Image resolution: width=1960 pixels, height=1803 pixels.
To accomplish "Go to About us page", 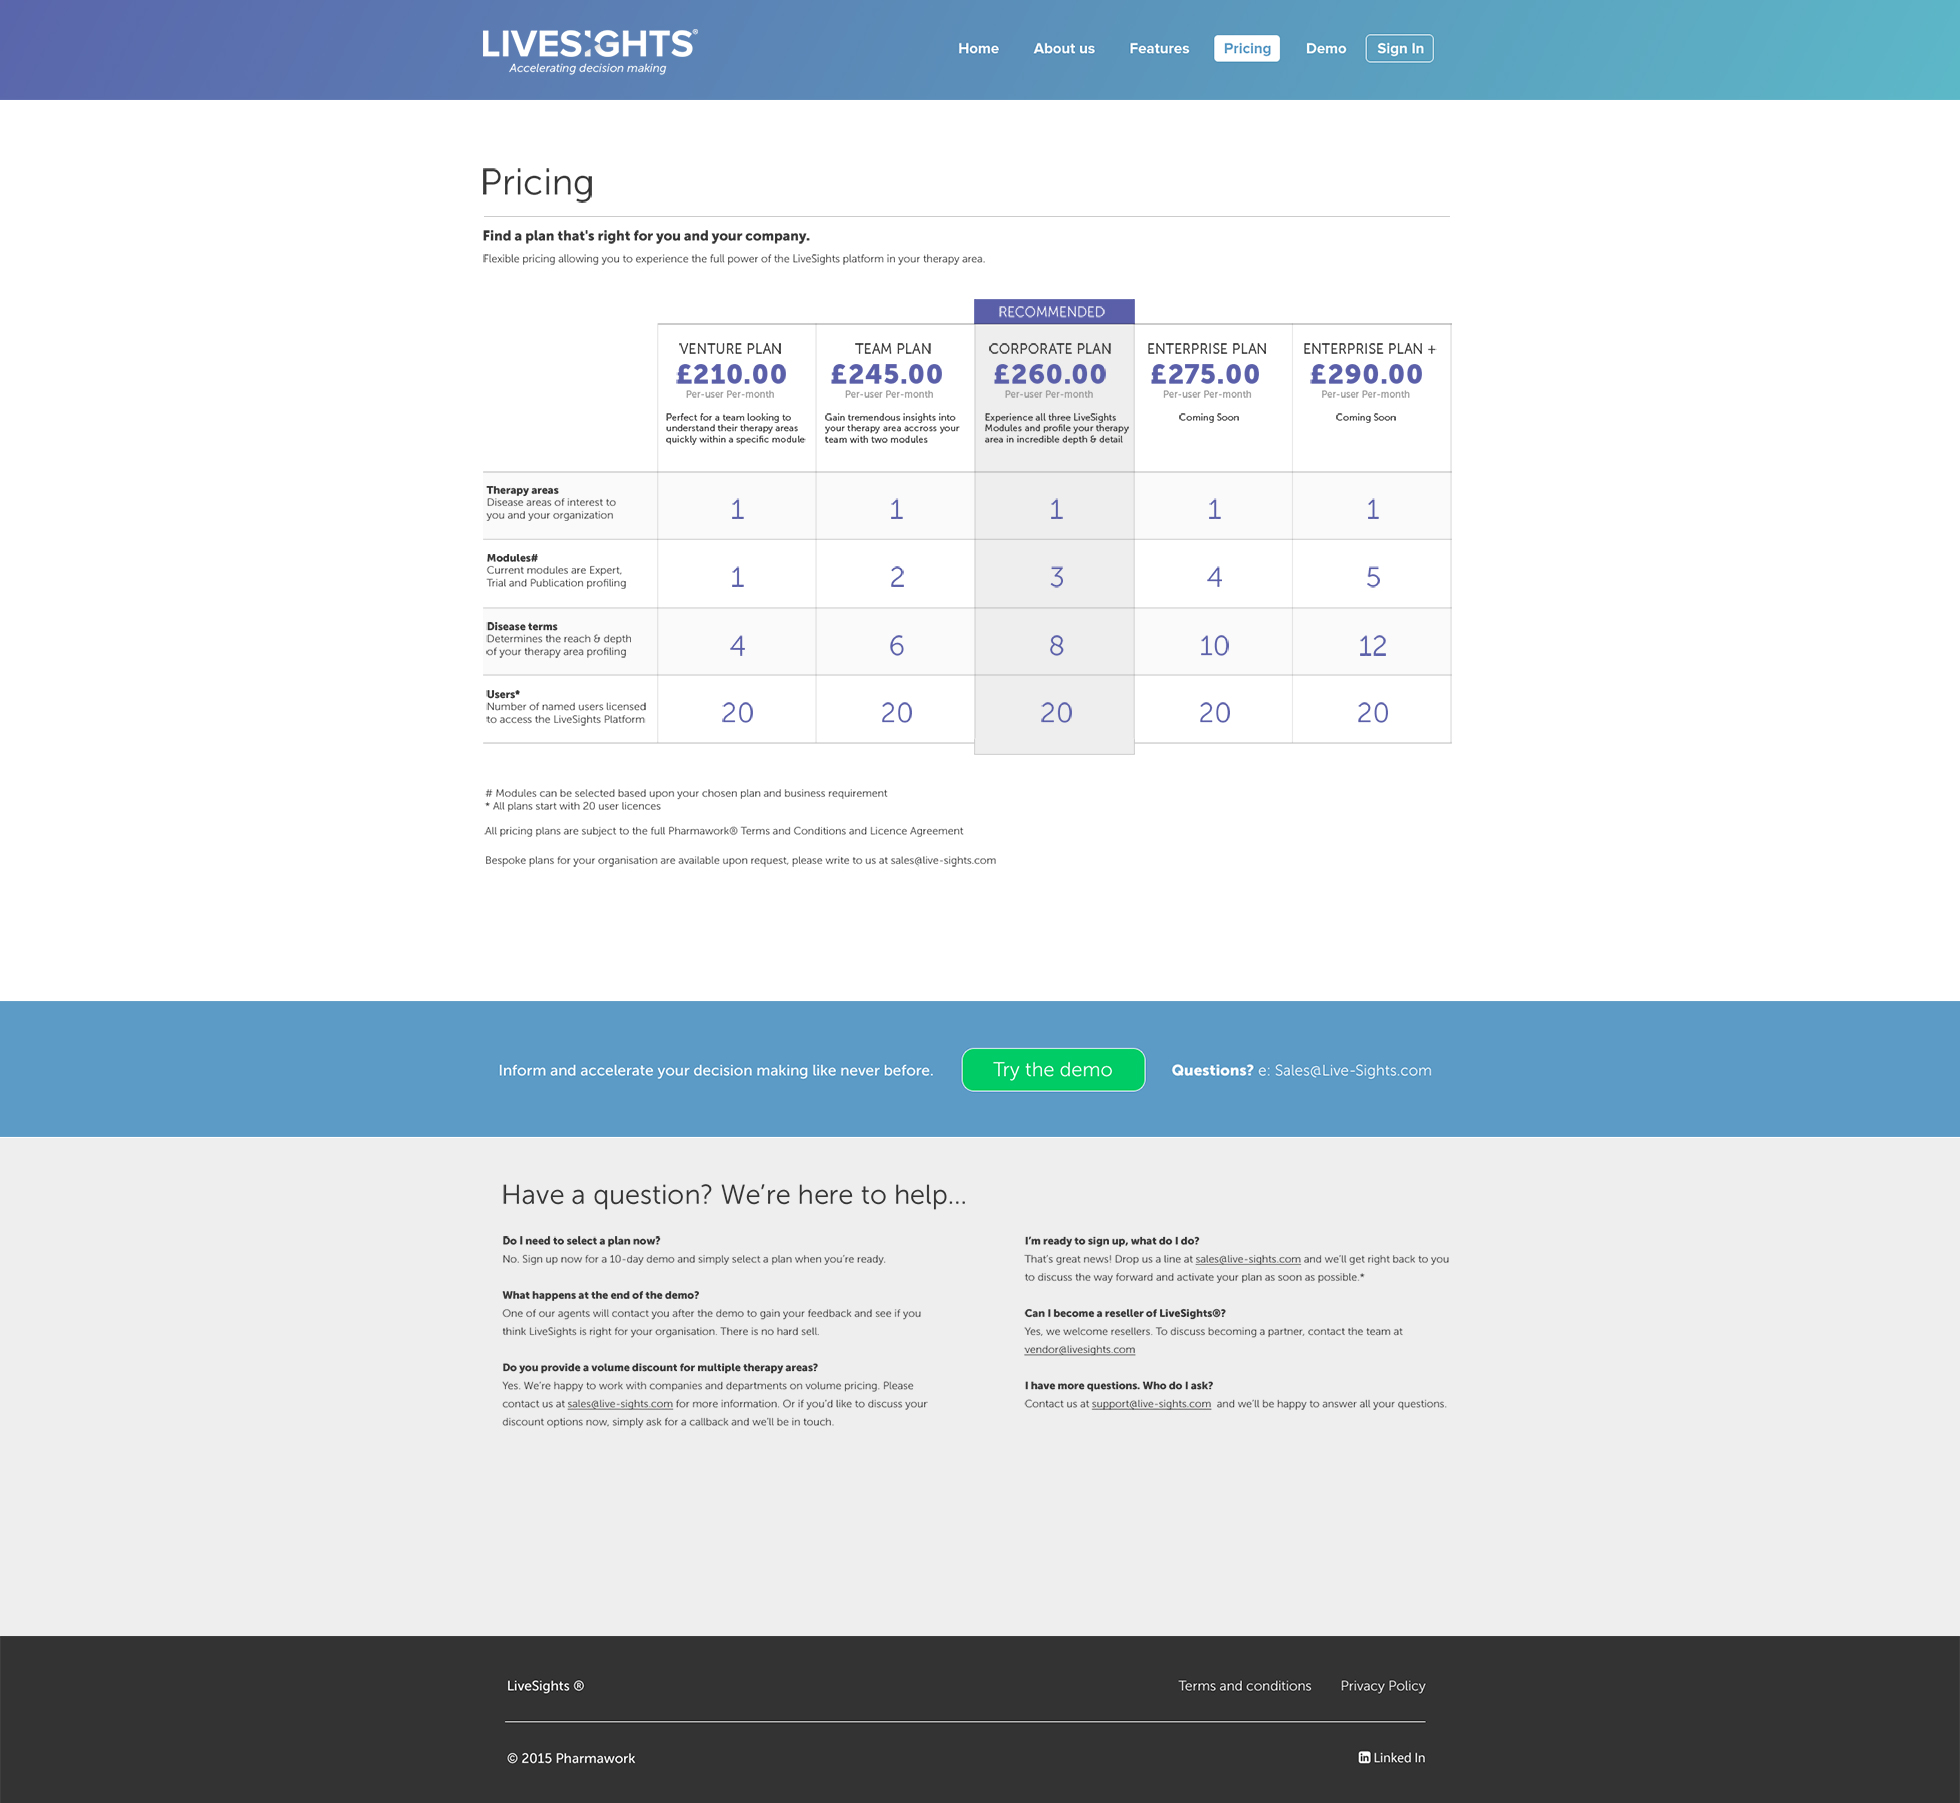I will [1063, 48].
